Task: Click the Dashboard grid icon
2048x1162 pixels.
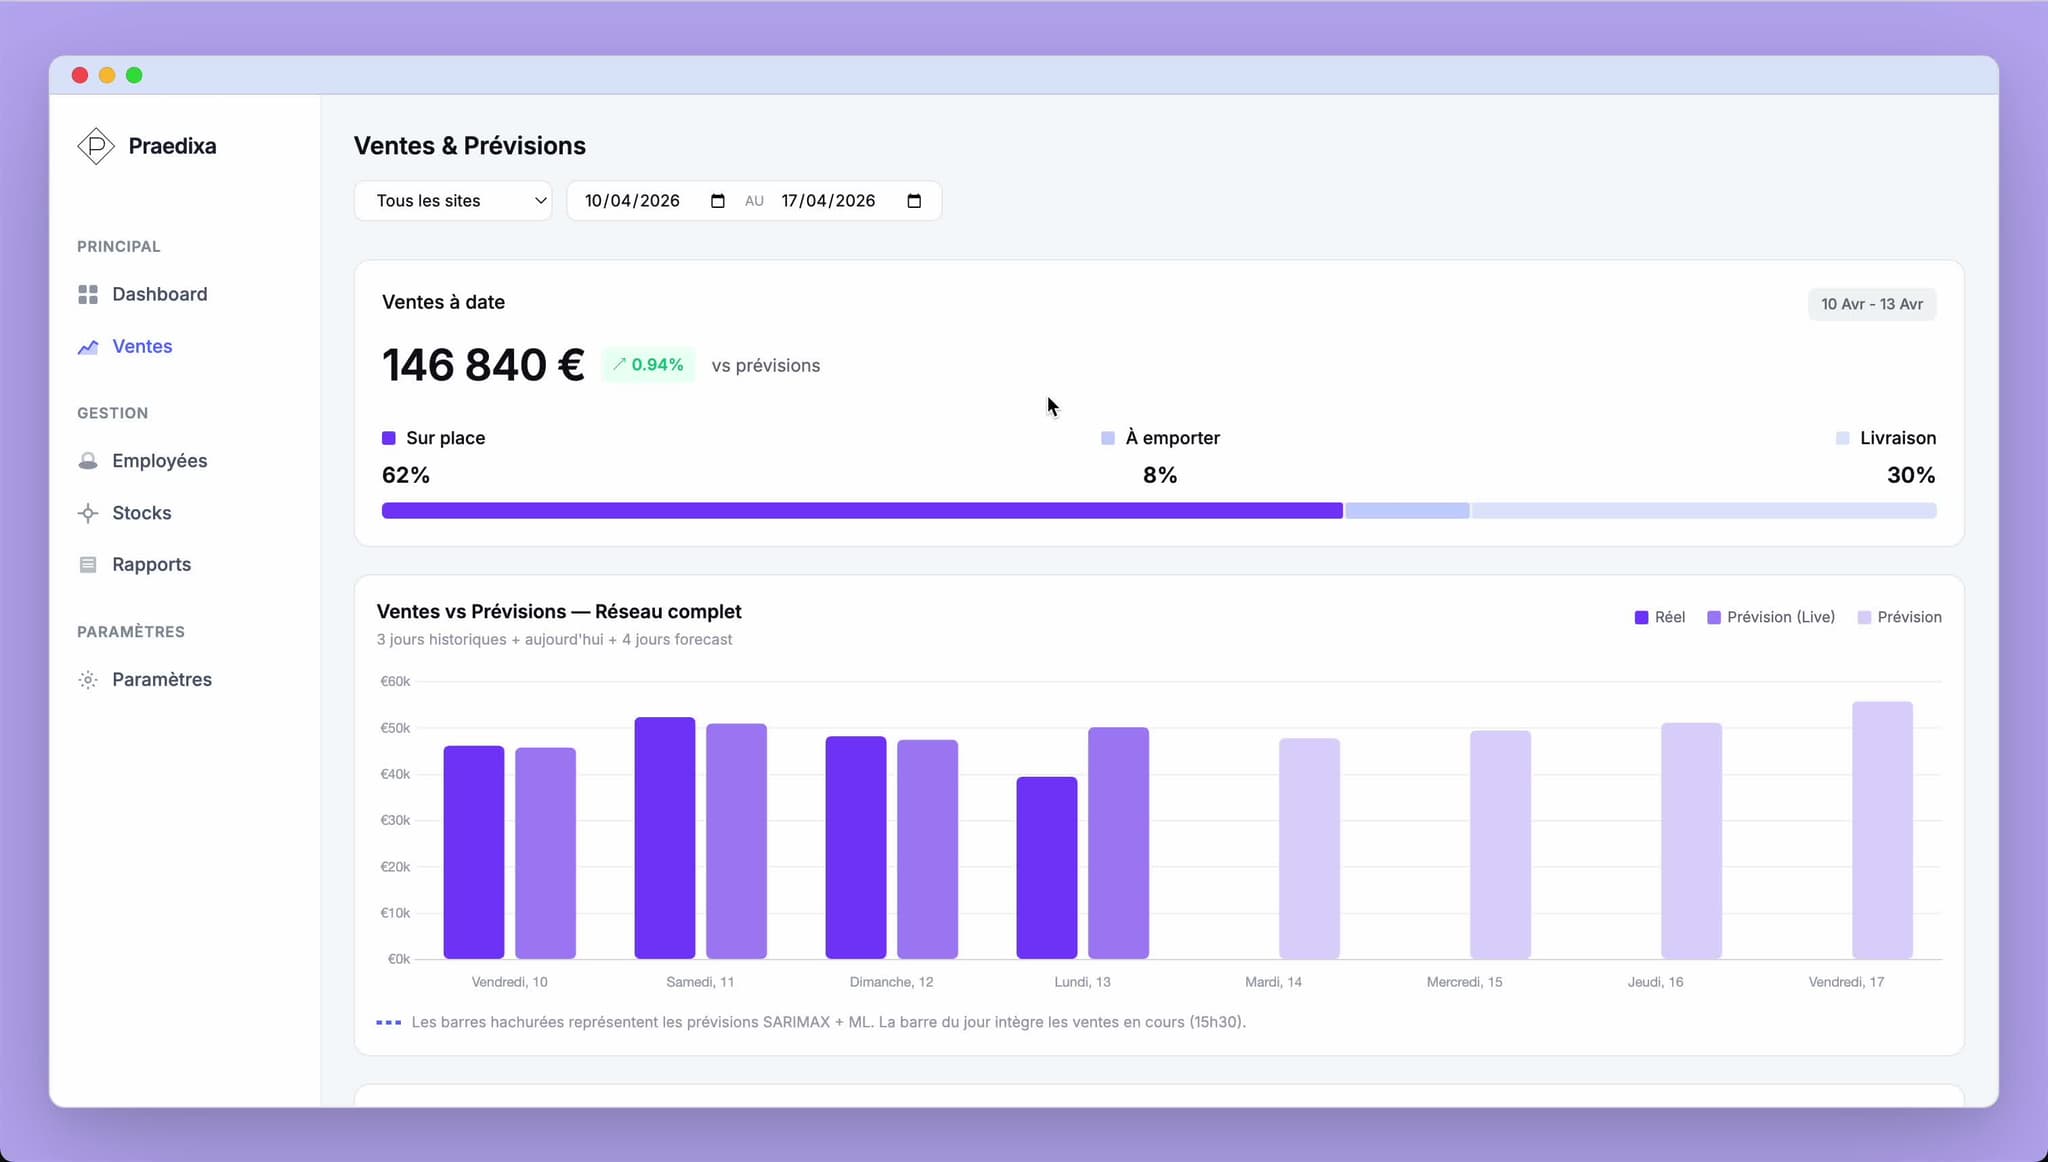Action: [x=88, y=294]
